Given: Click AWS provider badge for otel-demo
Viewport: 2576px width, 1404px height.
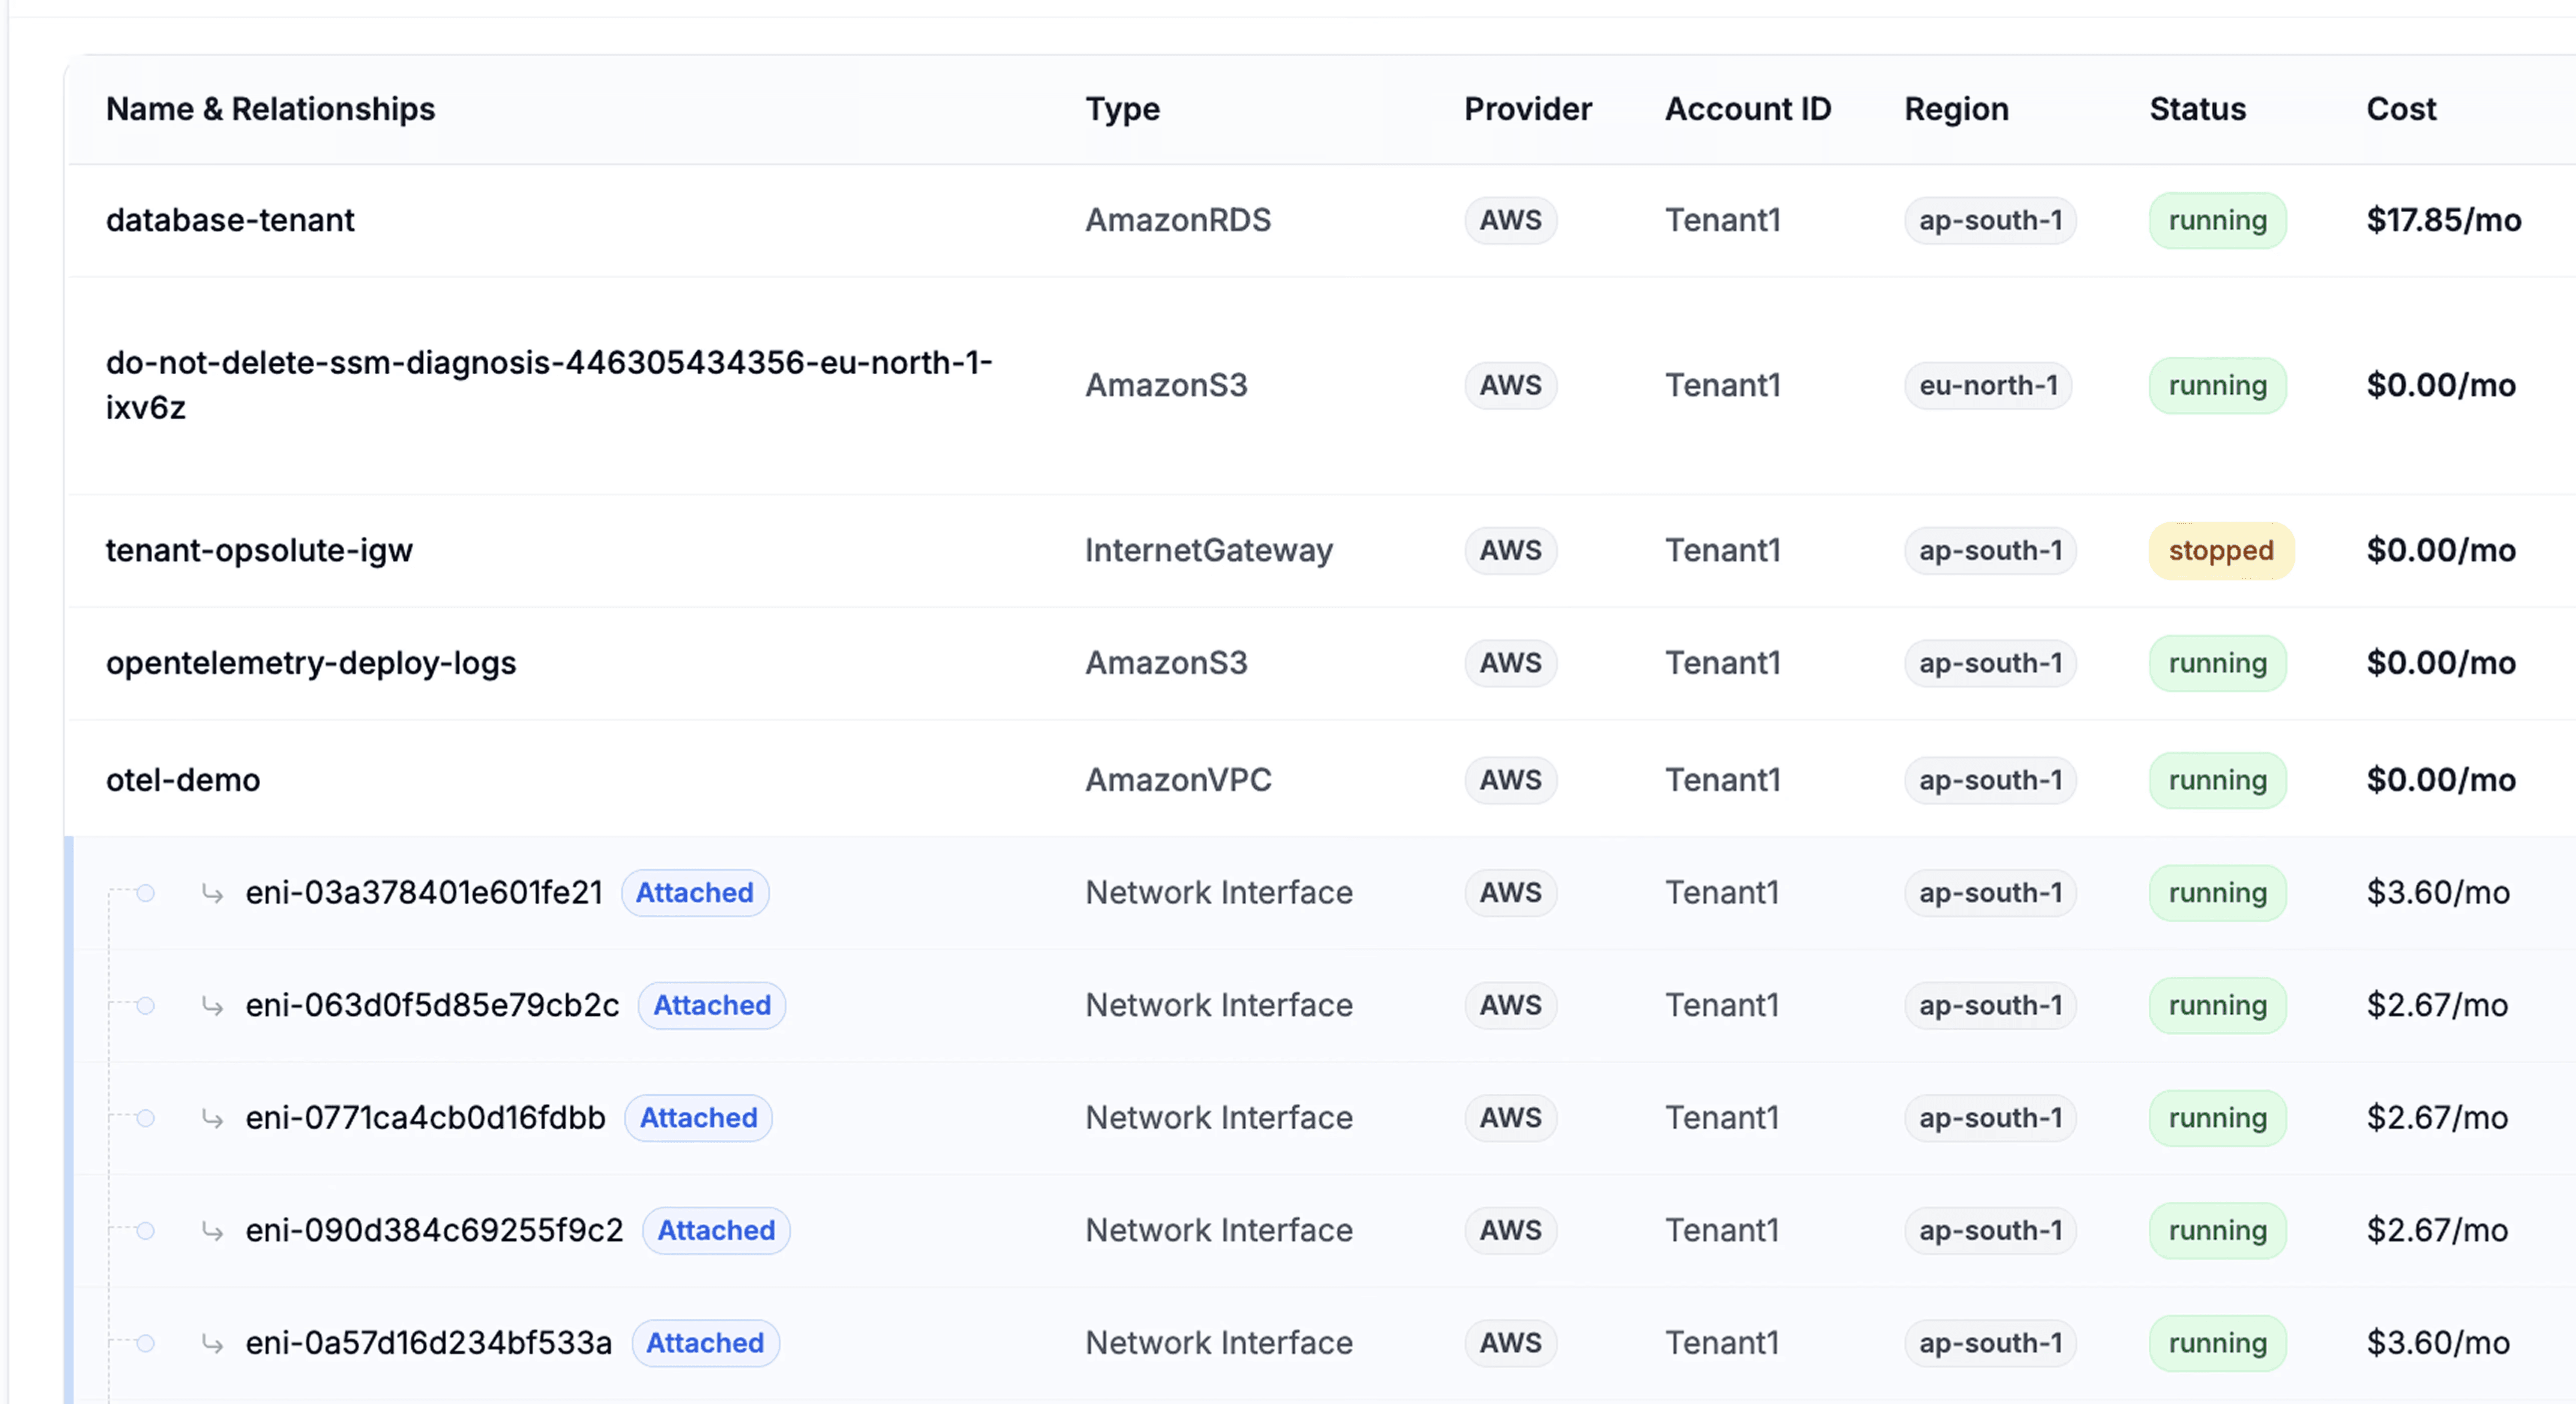Looking at the screenshot, I should coord(1510,780).
